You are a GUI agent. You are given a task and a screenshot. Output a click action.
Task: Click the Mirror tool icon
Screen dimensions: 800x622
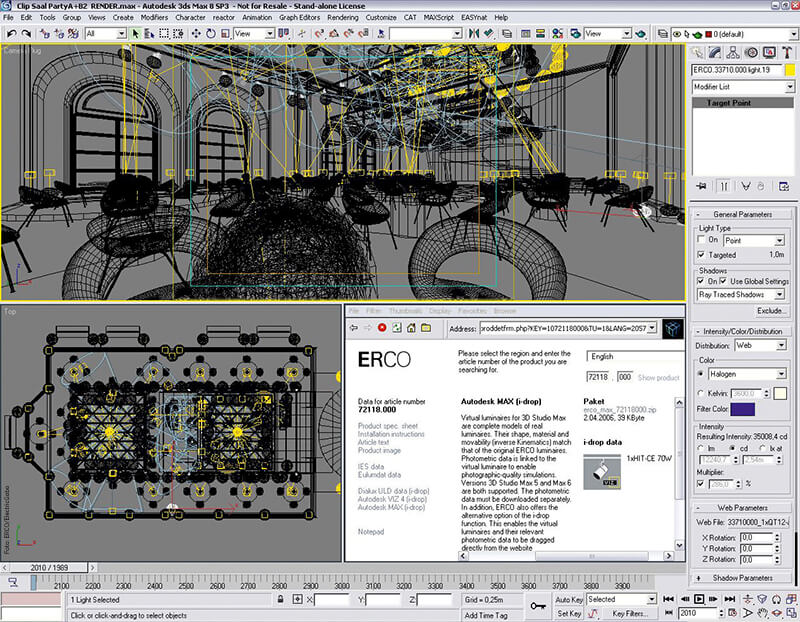(x=474, y=34)
